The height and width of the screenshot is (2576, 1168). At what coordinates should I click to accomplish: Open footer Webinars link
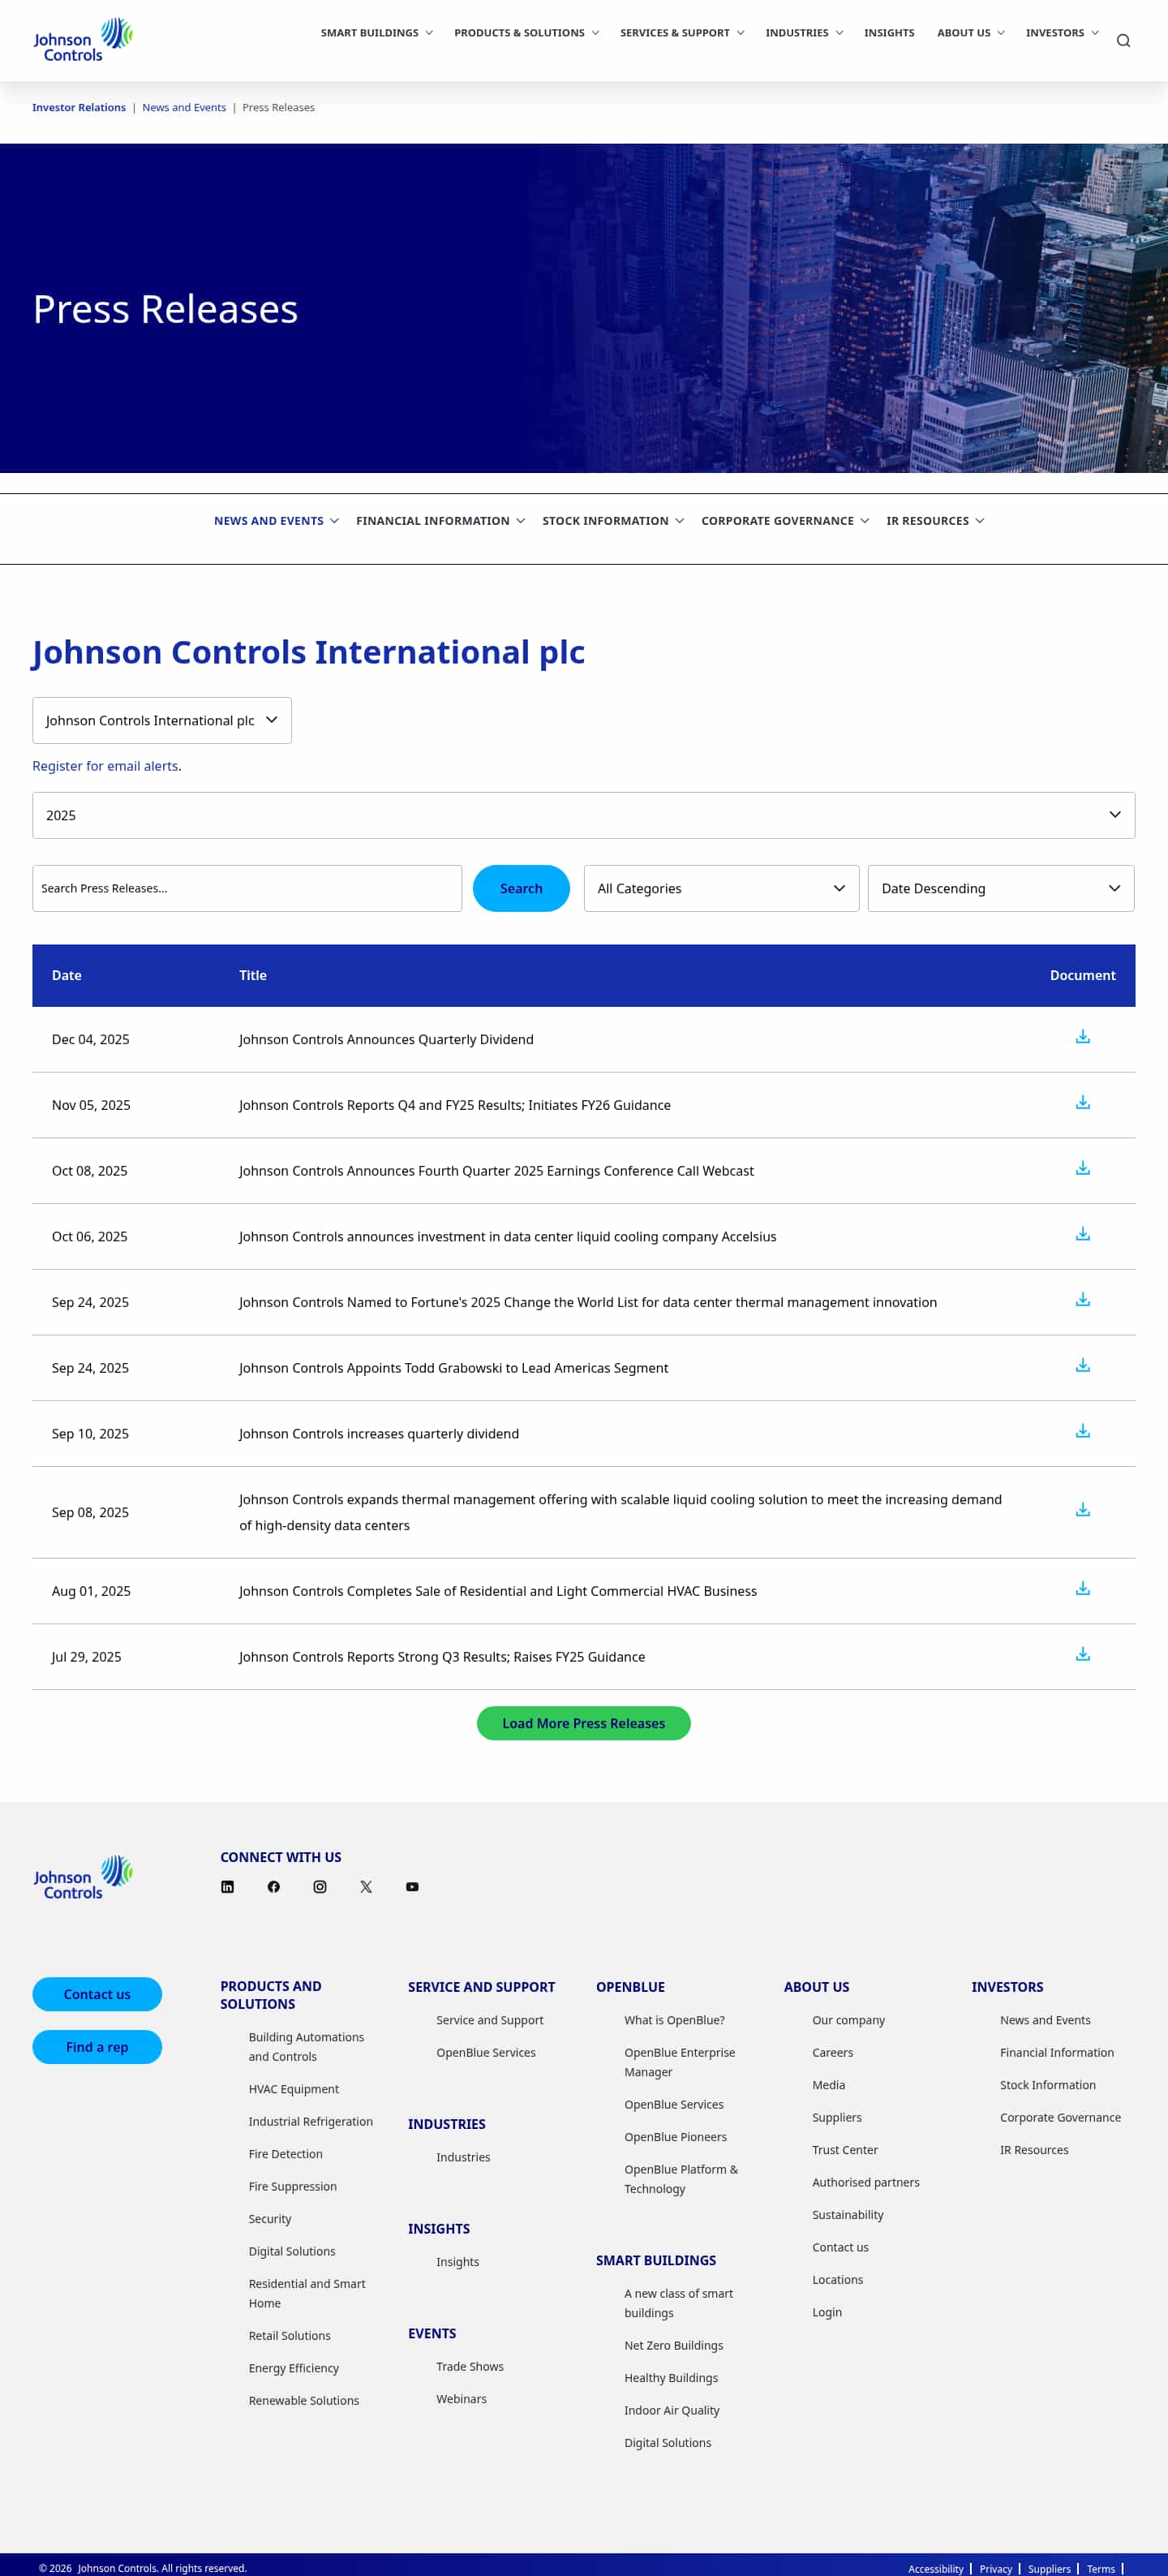coord(462,2399)
